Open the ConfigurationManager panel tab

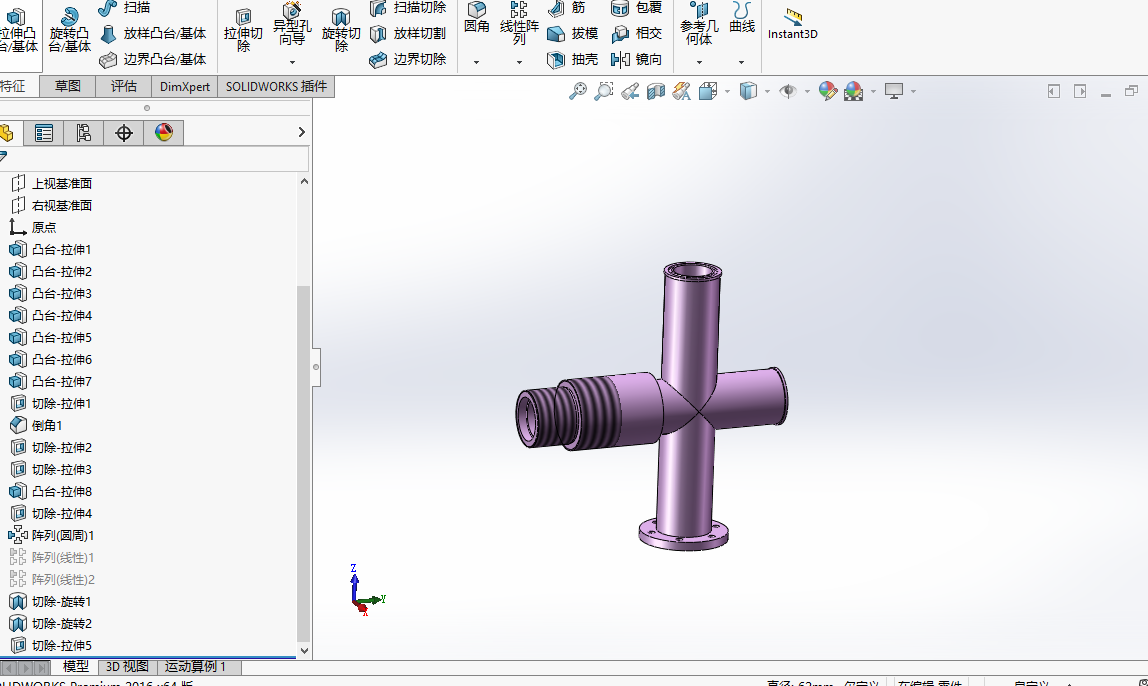point(83,133)
